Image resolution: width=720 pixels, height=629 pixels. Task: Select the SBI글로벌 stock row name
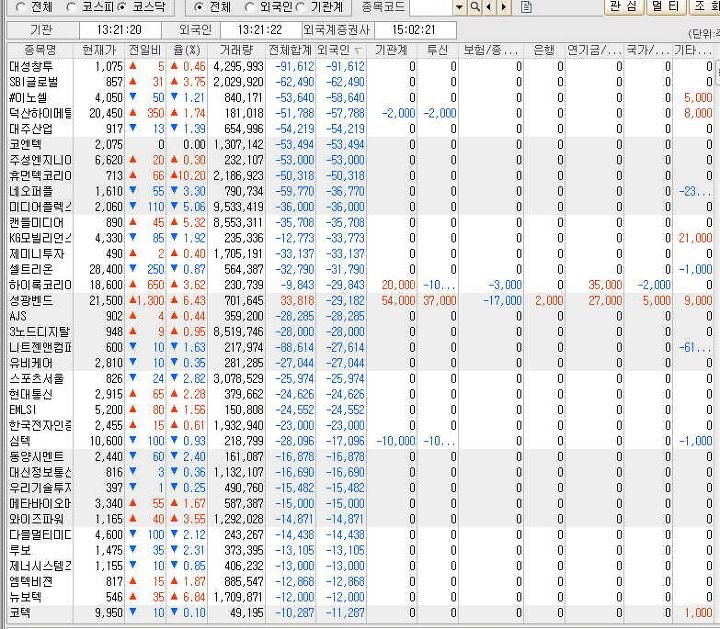coord(34,82)
